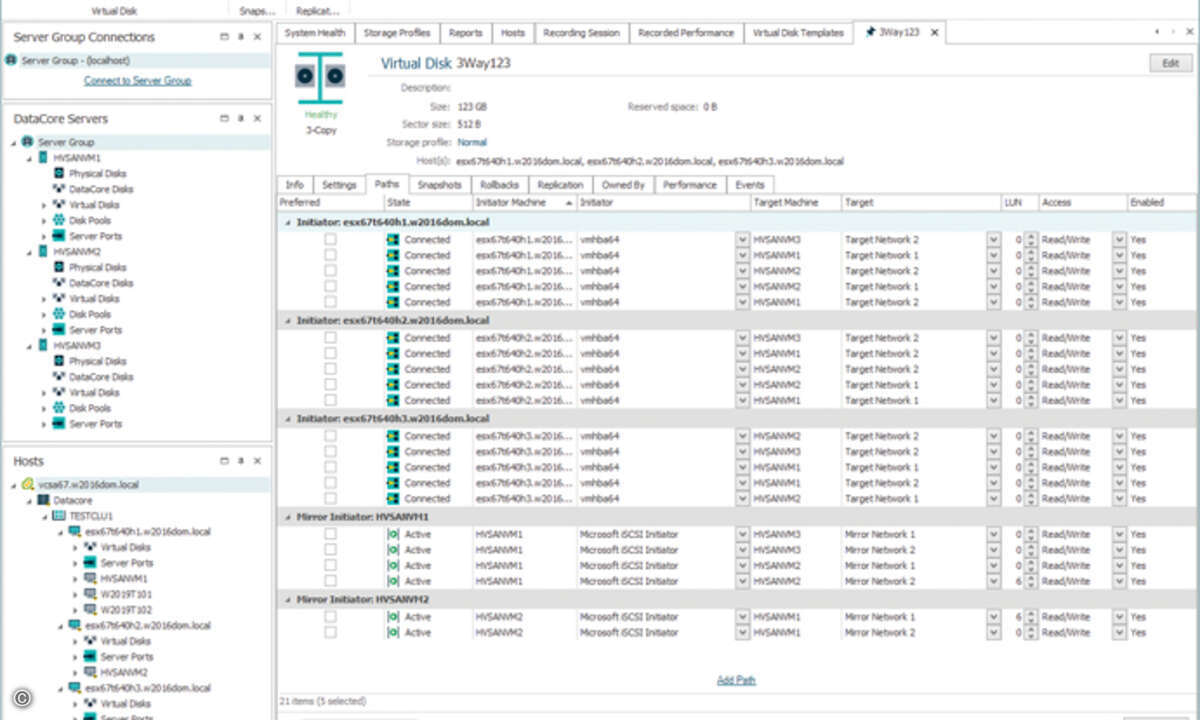Select esx67t640h1.w2016dom.local host in Hosts tree
1200x720 pixels.
click(x=148, y=531)
